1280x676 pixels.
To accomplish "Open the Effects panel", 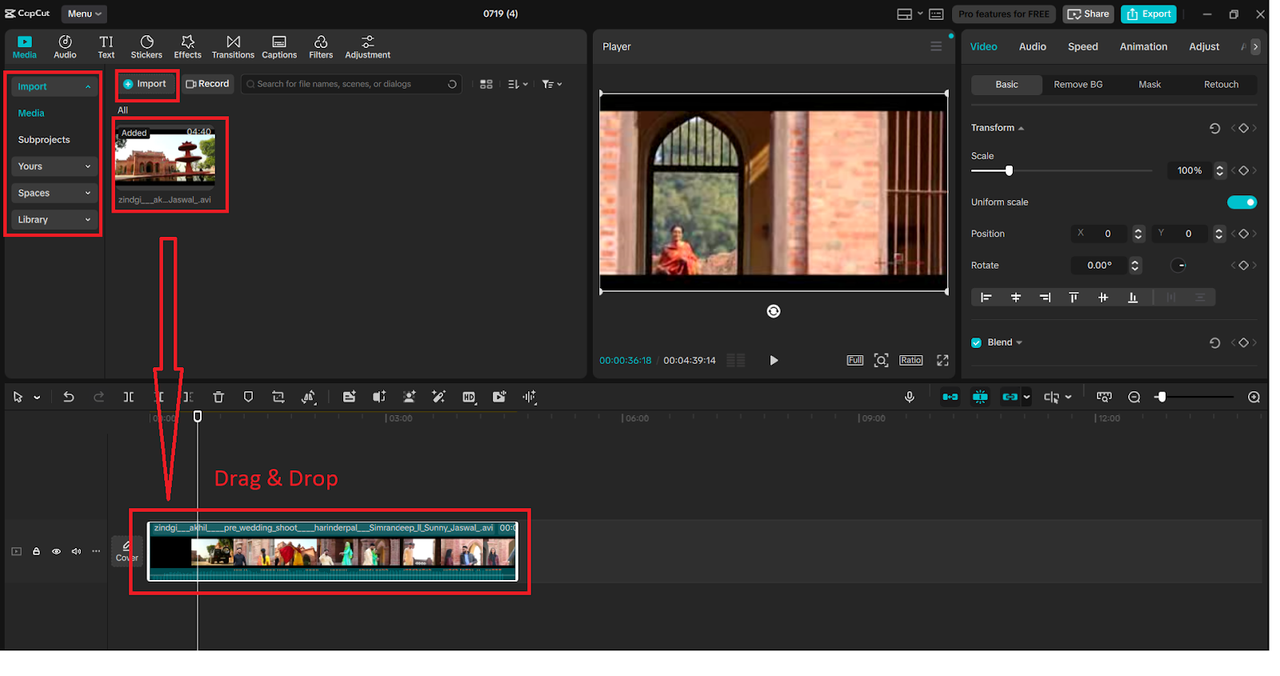I will click(187, 46).
